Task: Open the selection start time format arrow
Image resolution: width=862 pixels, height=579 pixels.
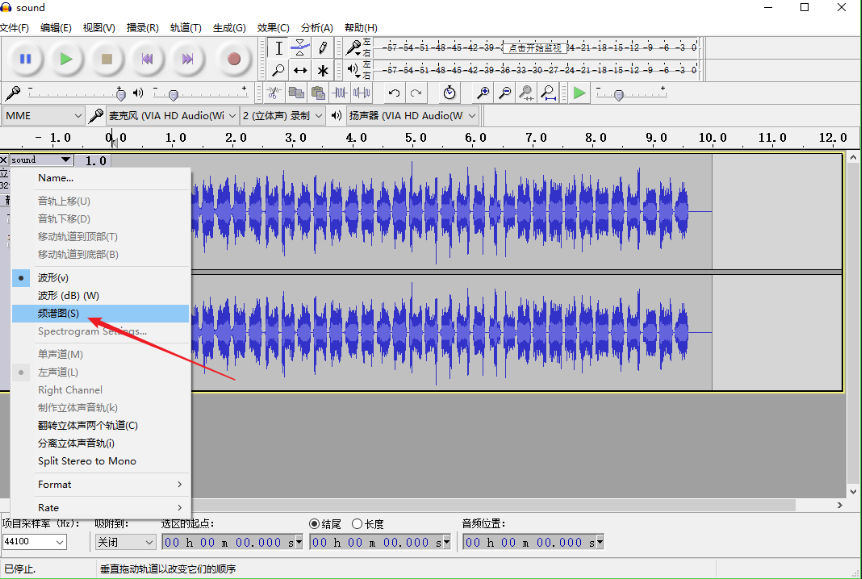Action: [299, 542]
